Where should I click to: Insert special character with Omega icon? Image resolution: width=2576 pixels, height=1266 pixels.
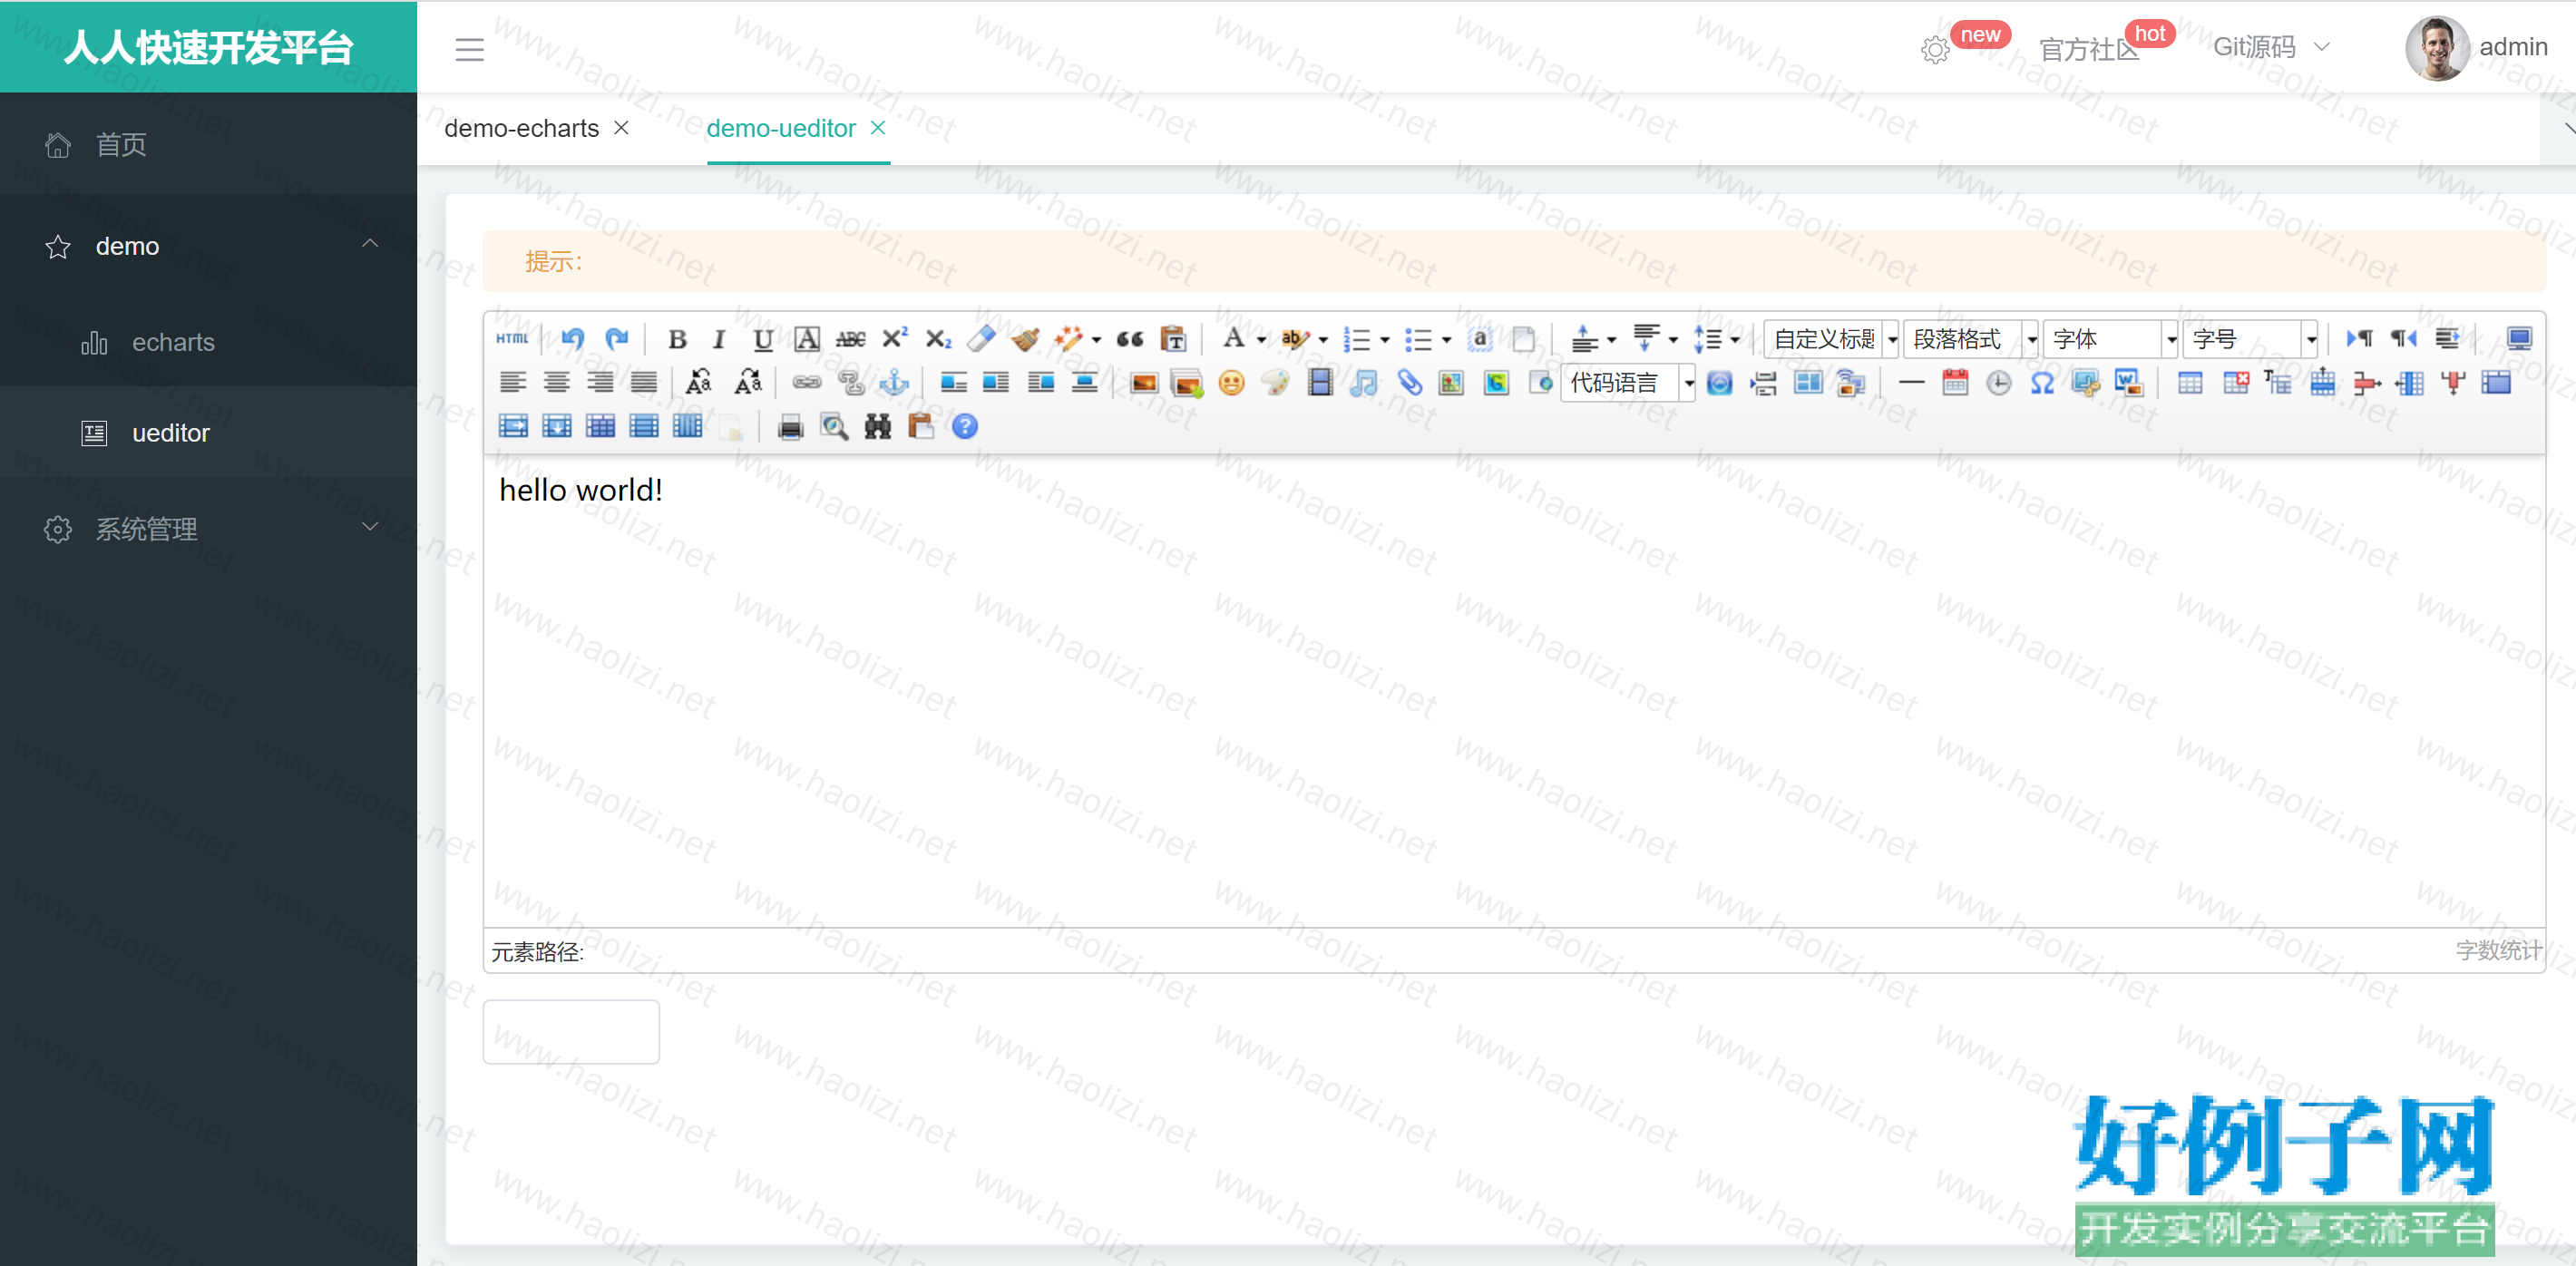point(2042,383)
